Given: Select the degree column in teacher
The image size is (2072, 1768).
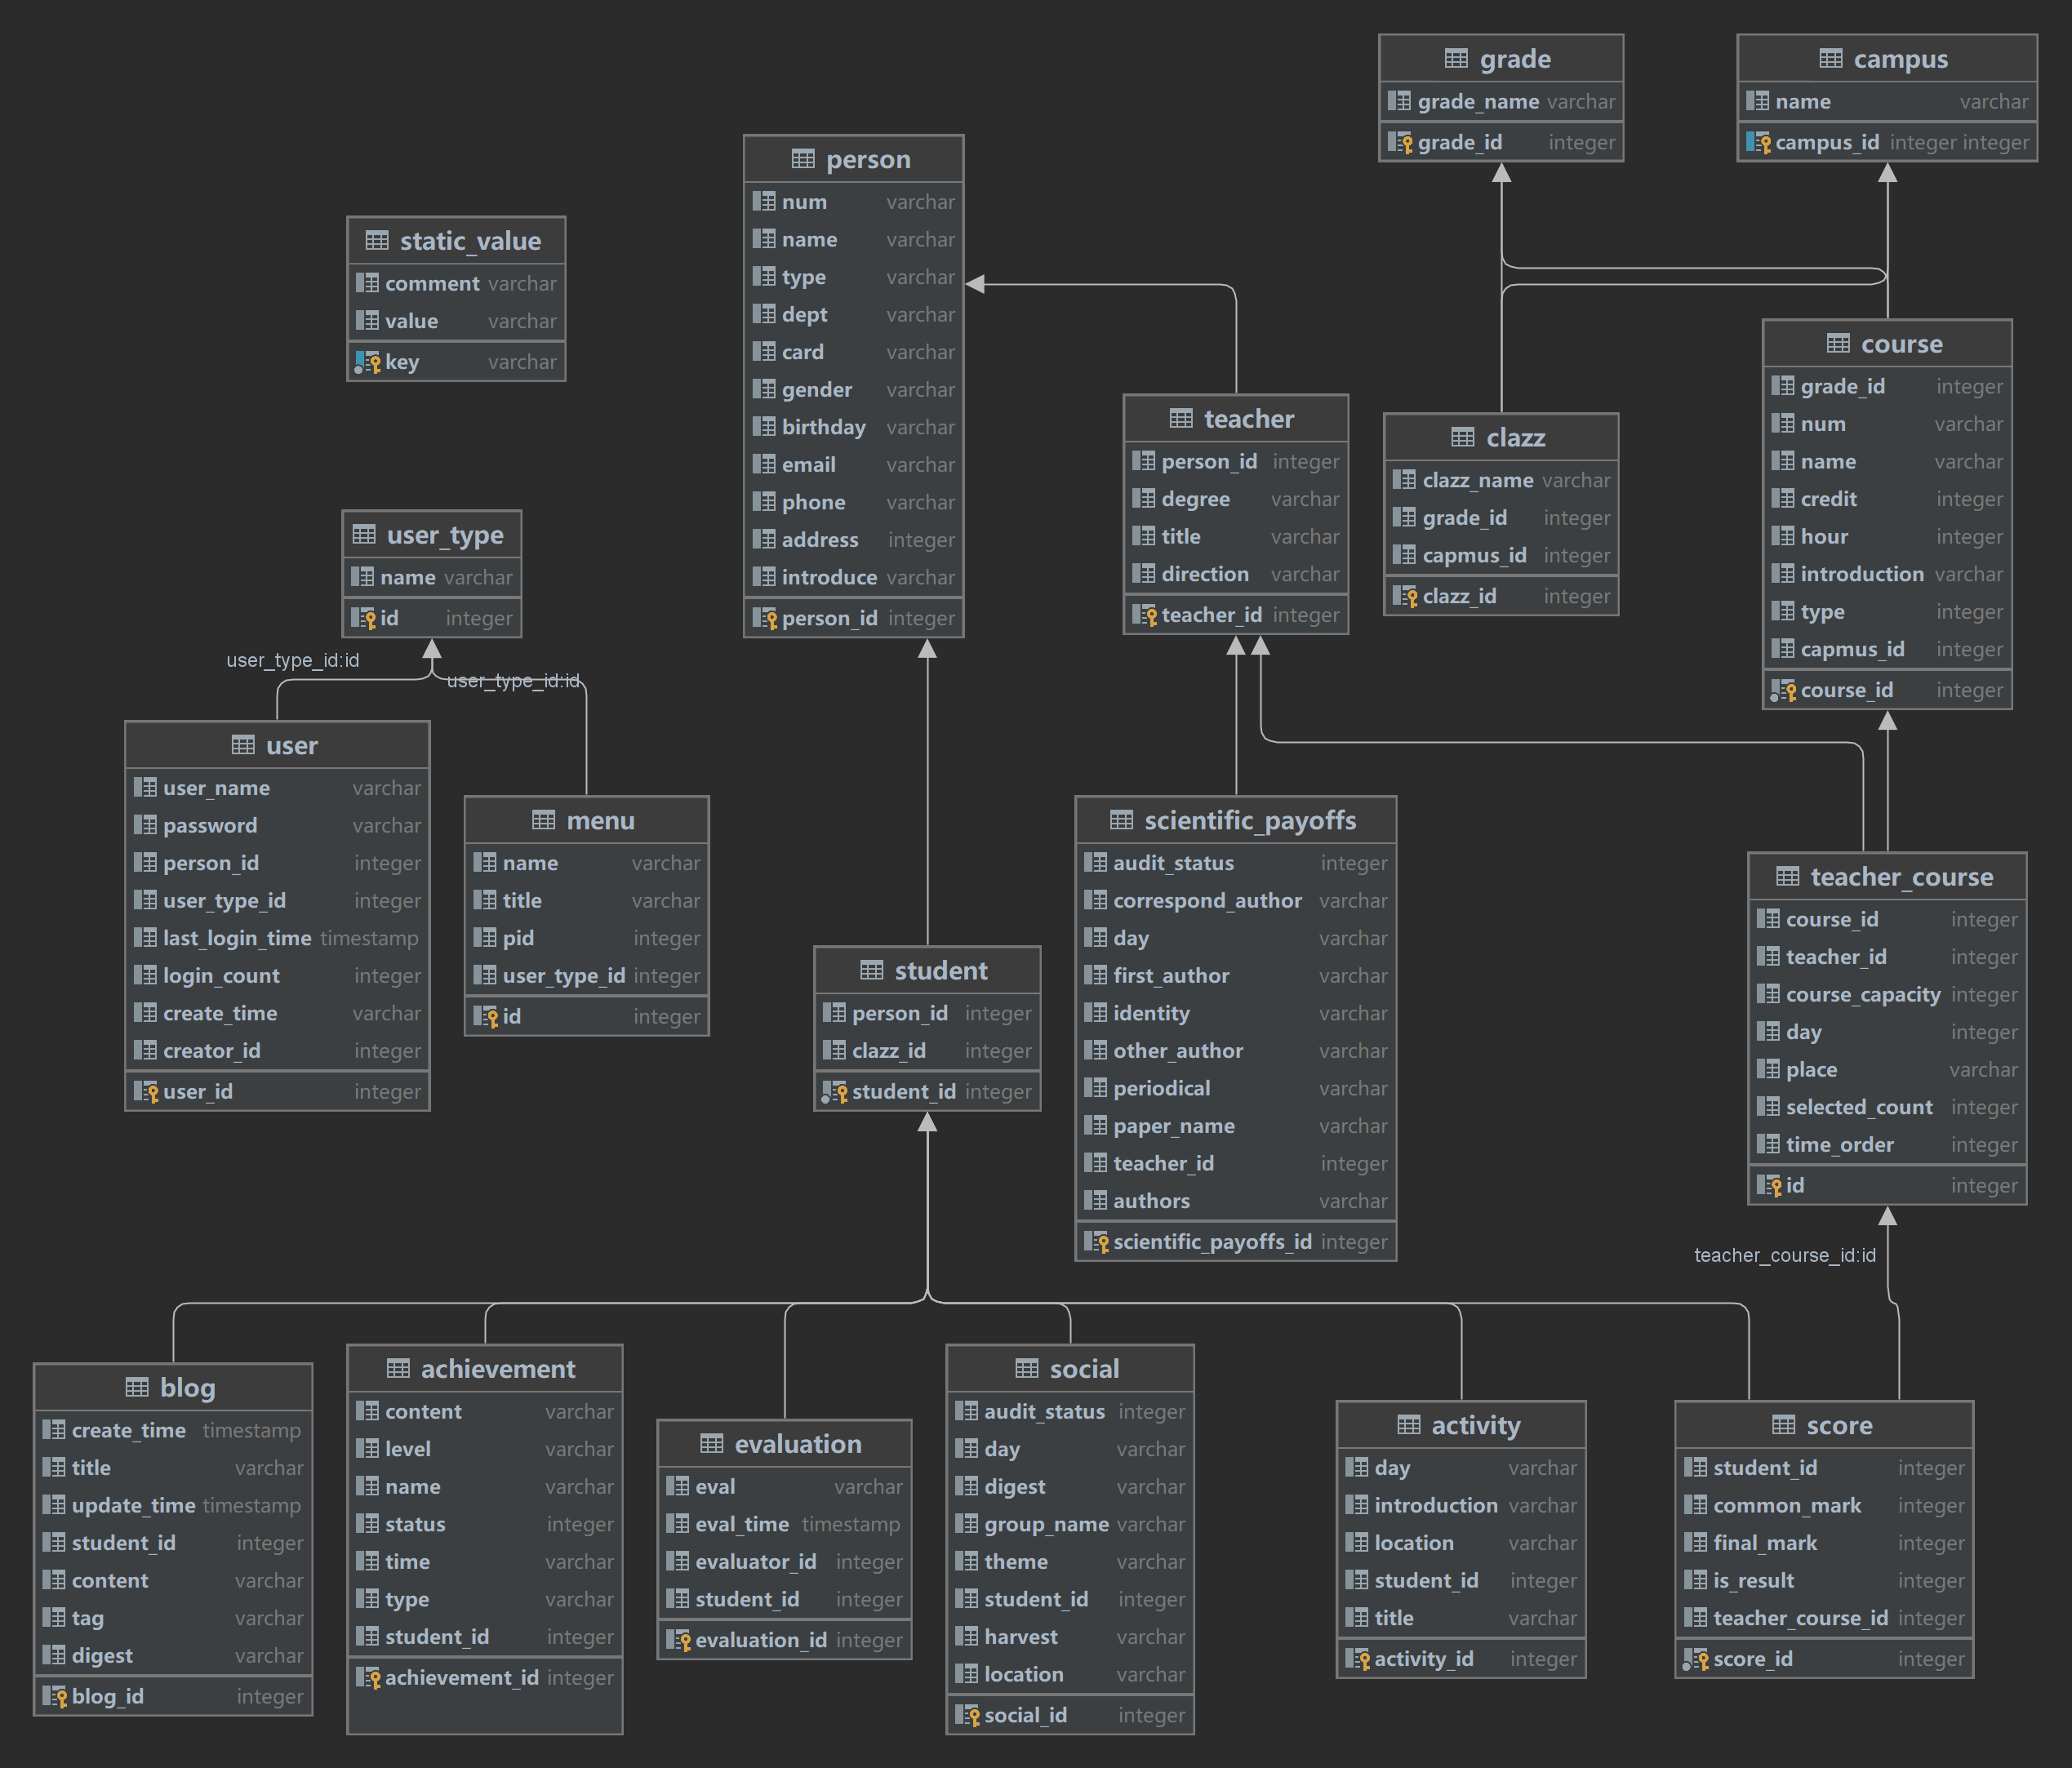Looking at the screenshot, I should [1236, 499].
